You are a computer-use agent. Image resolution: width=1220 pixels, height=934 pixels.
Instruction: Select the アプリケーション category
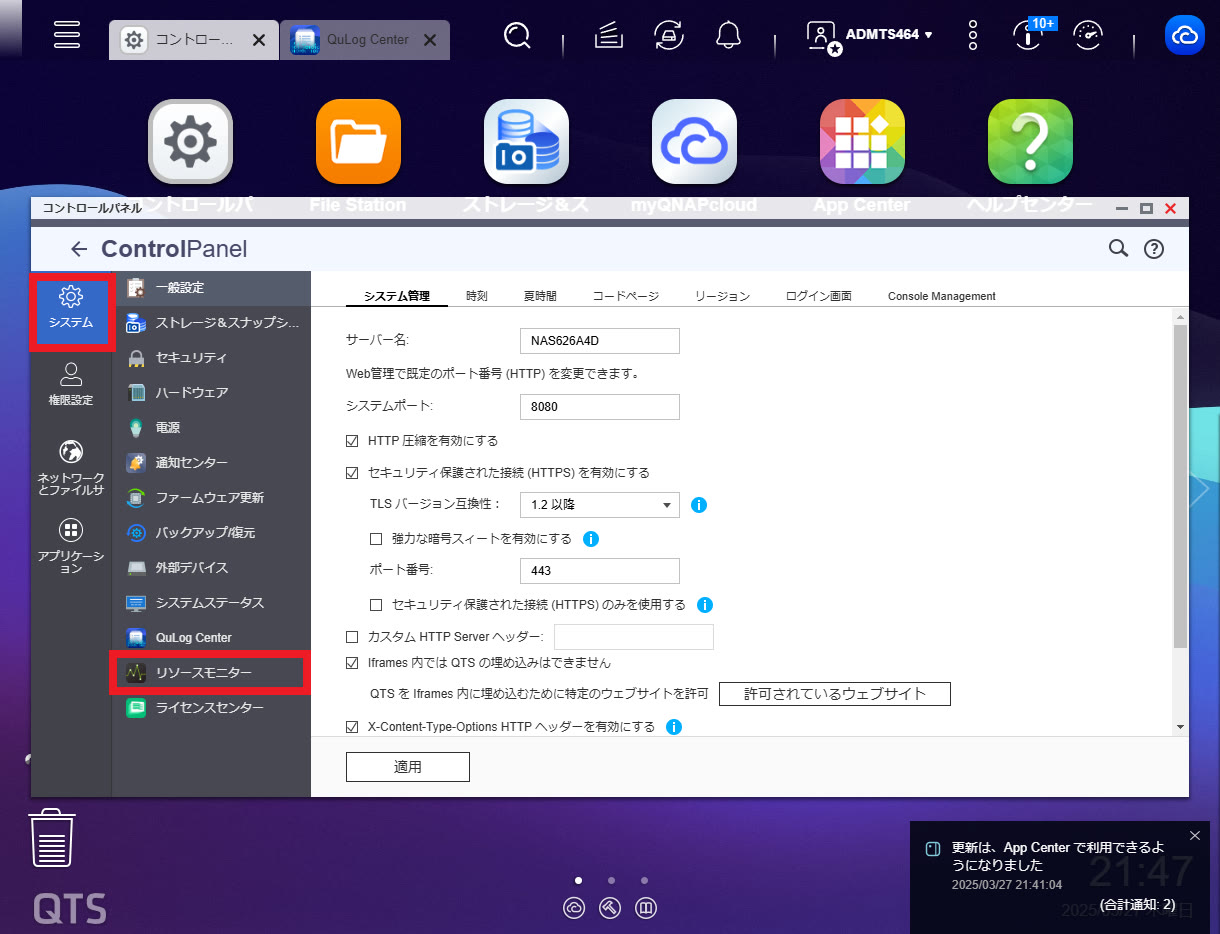71,546
